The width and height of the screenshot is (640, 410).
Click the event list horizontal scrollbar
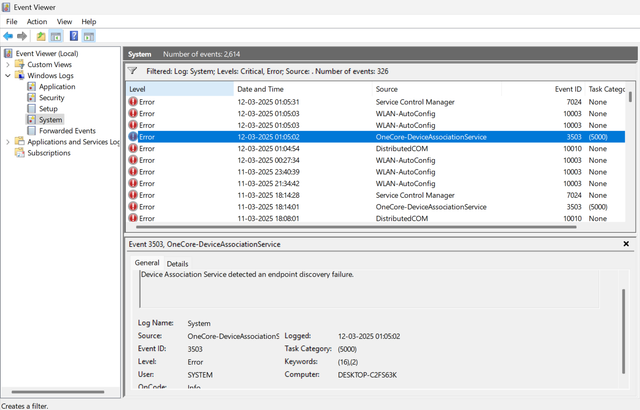point(356,227)
